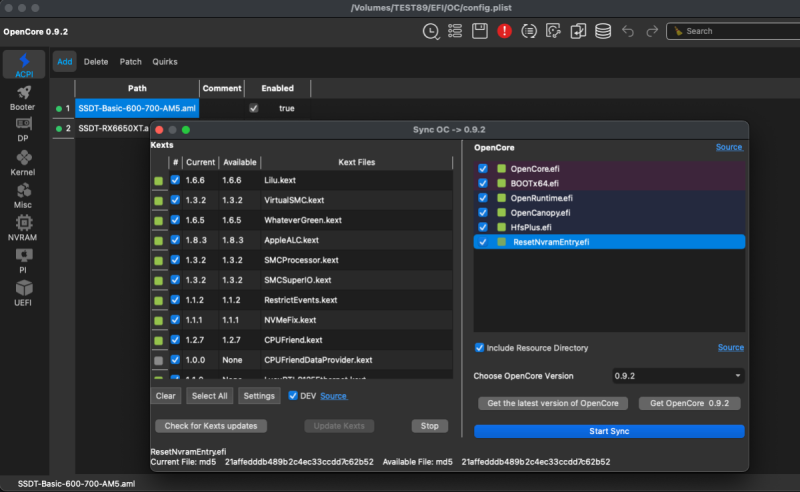
Task: Open the Booter section in sidebar
Action: coord(23,98)
